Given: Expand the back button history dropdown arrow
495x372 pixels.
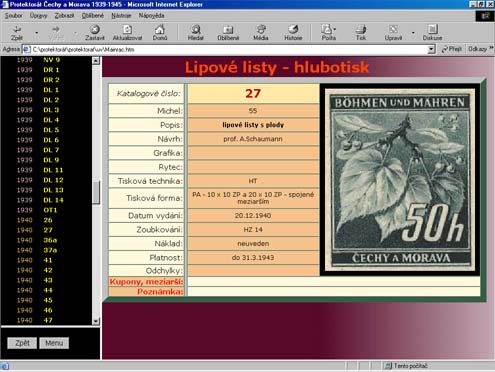Looking at the screenshot, I should (36, 33).
